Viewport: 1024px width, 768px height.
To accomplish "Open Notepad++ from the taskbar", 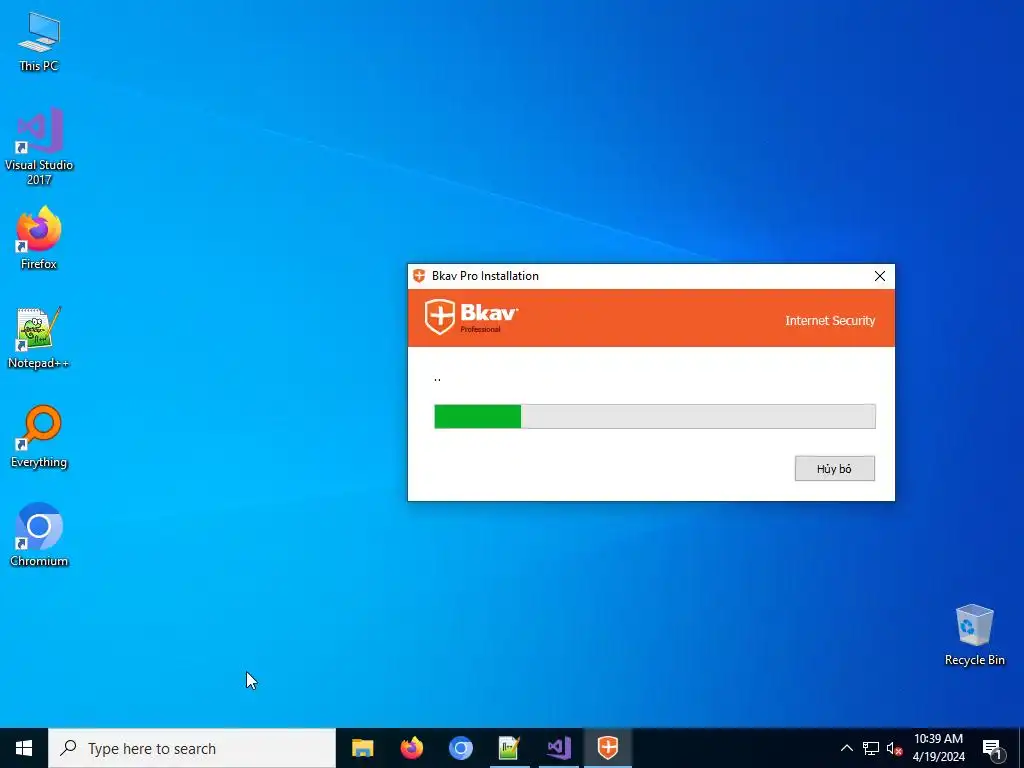I will (x=509, y=748).
